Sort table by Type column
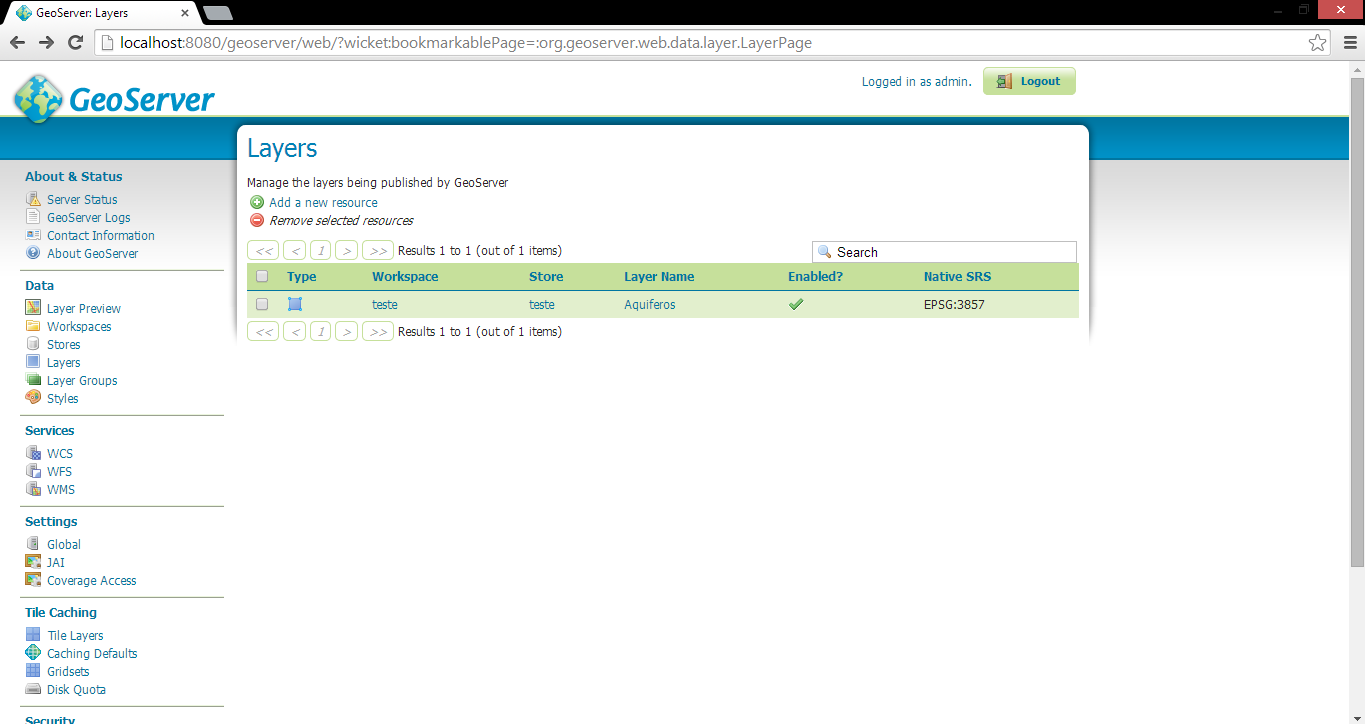The width and height of the screenshot is (1365, 724). point(301,277)
